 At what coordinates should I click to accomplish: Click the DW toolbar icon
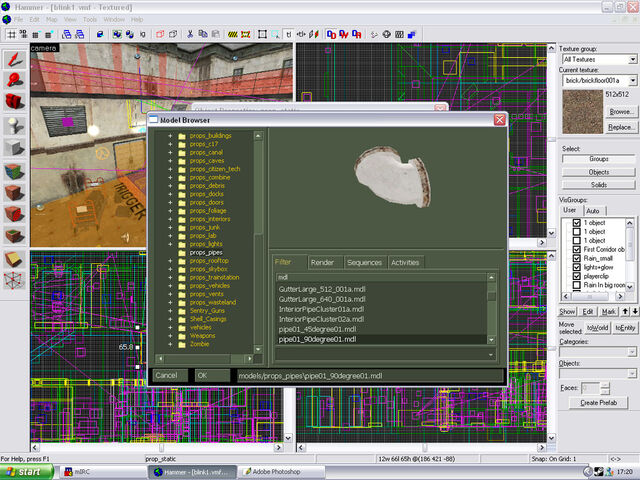point(344,34)
